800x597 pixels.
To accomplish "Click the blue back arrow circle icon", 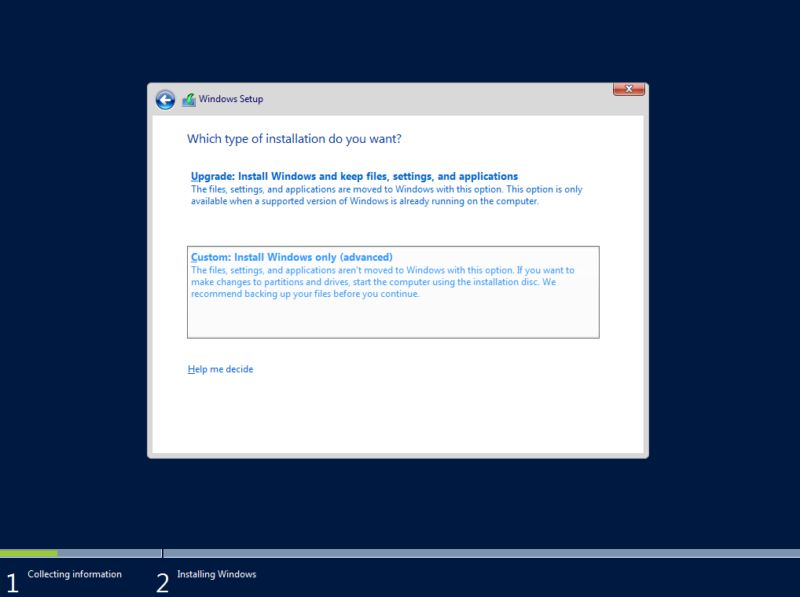I will pyautogui.click(x=165, y=99).
